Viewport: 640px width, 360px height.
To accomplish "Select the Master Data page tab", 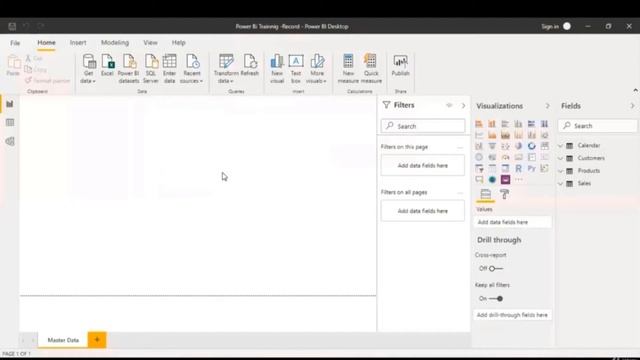I will click(x=63, y=340).
